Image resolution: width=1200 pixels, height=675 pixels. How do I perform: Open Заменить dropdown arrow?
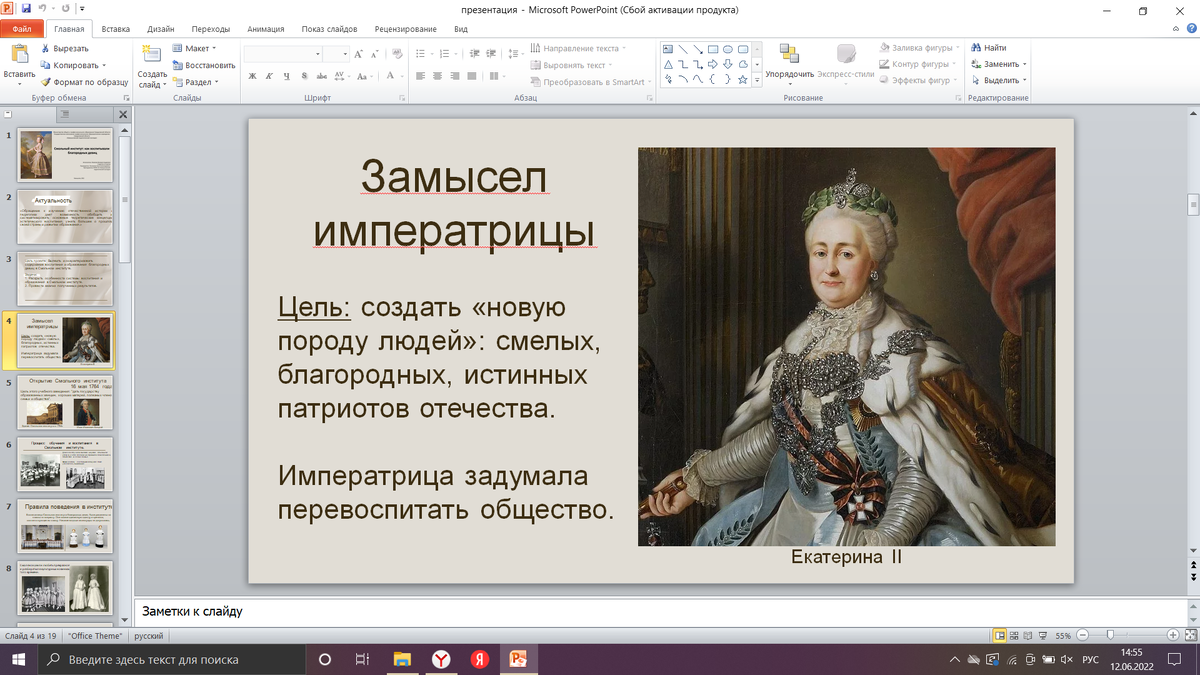click(x=1024, y=65)
